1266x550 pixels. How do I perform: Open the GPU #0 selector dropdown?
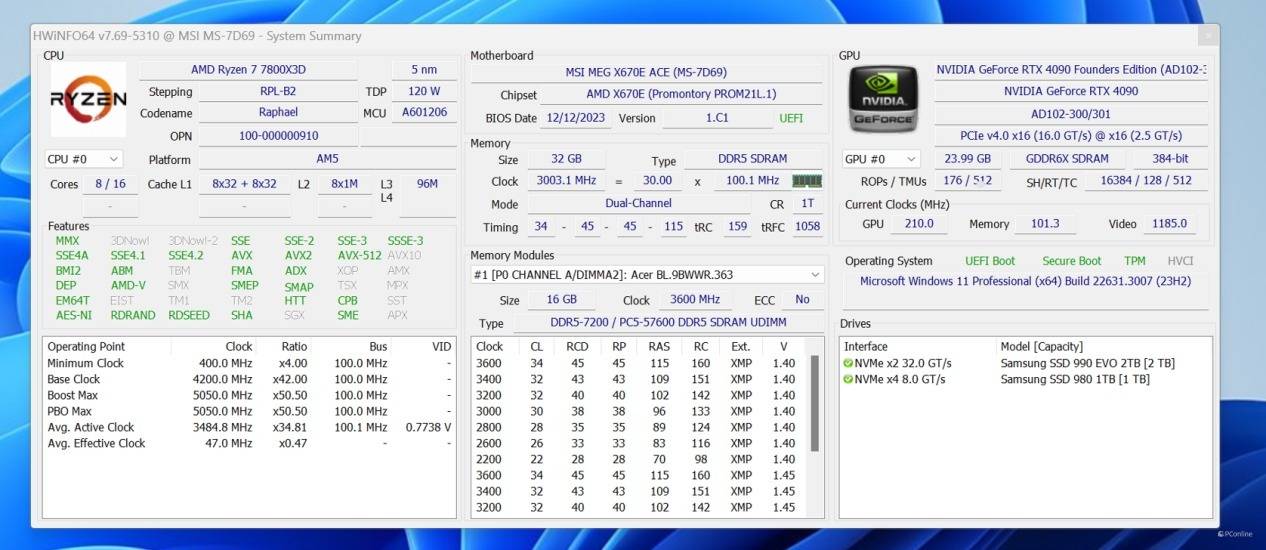(881, 159)
